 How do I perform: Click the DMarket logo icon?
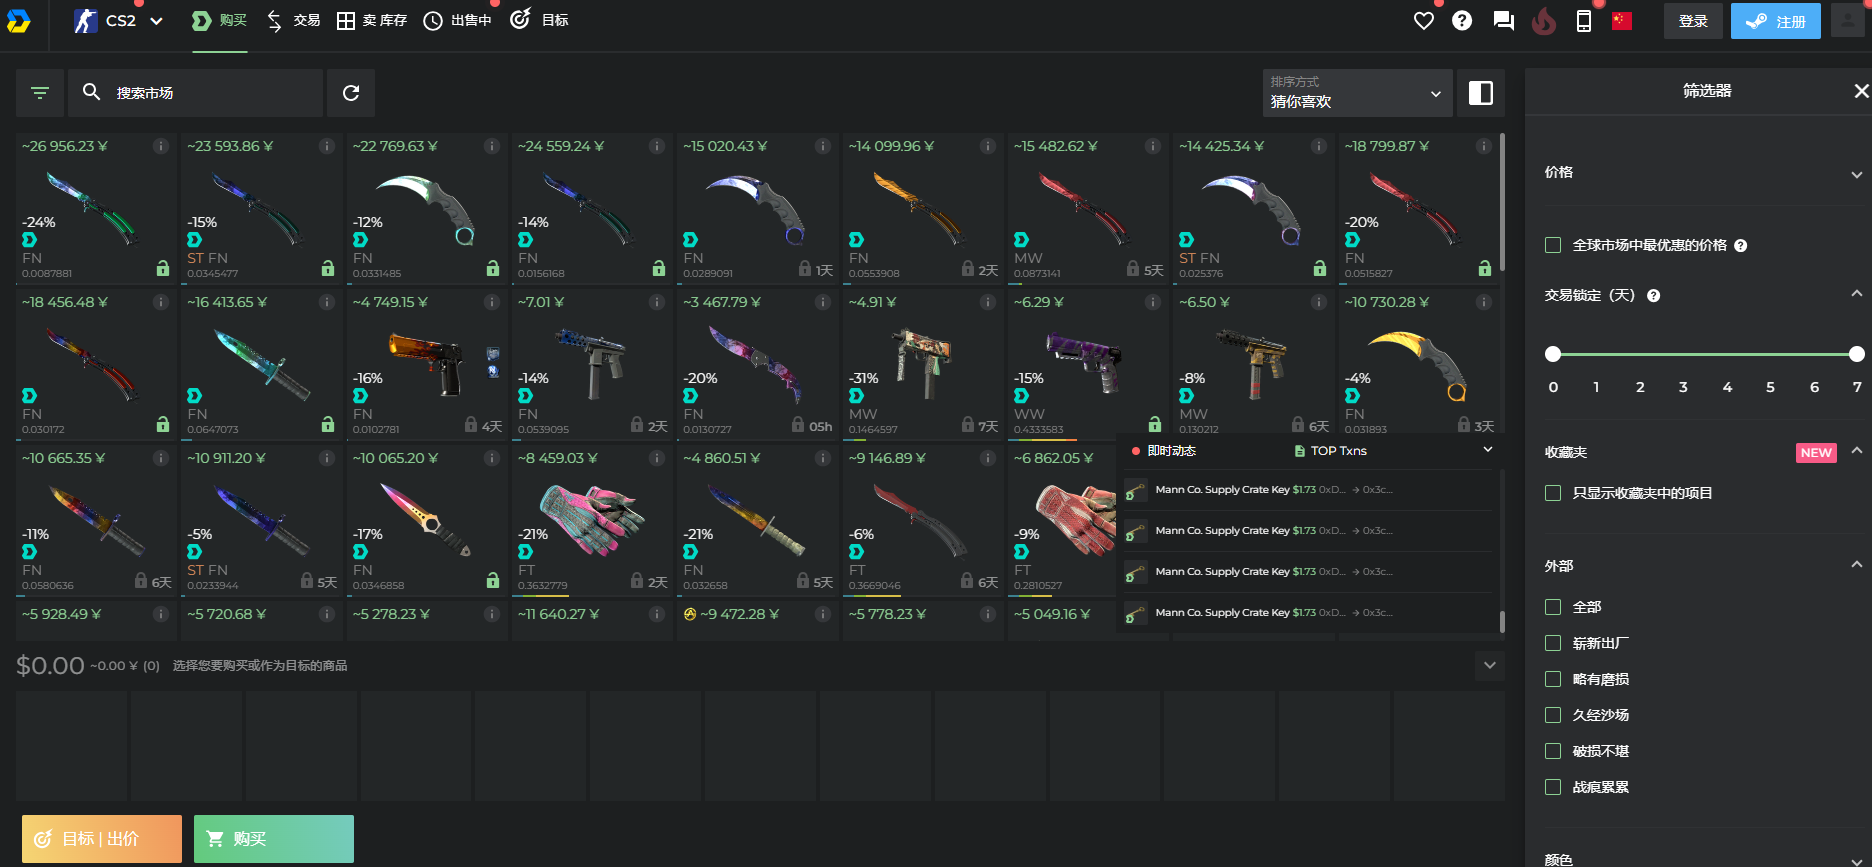(x=18, y=20)
